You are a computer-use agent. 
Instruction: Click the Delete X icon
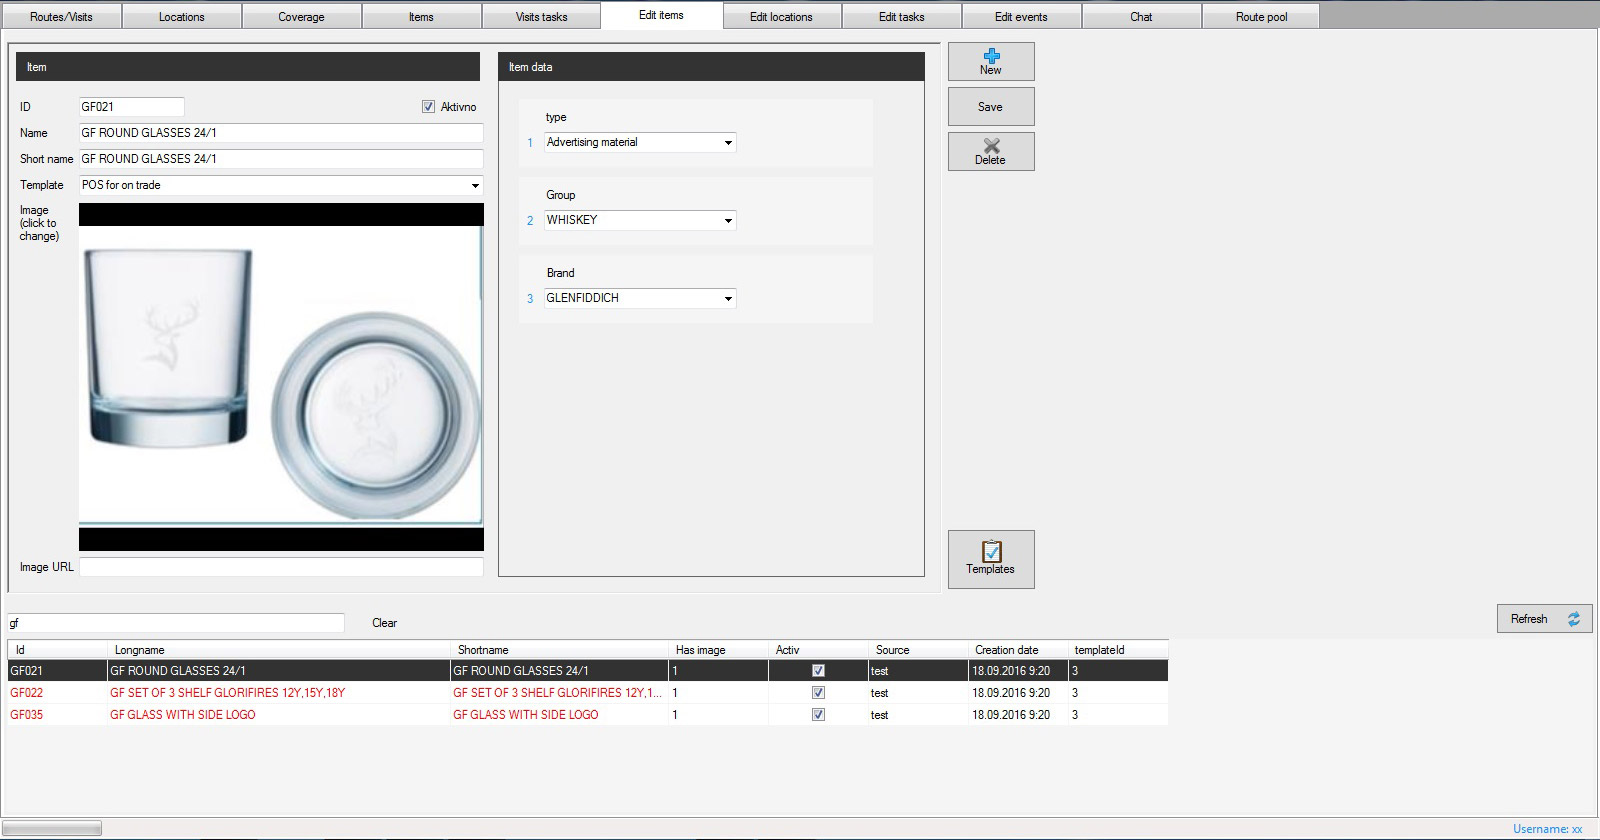click(x=991, y=146)
